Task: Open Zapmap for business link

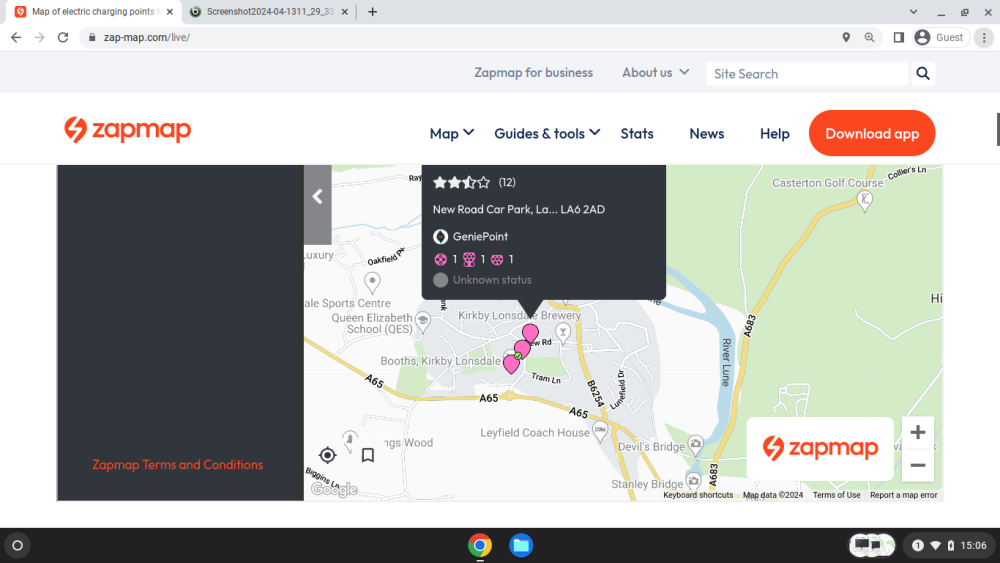Action: (533, 73)
